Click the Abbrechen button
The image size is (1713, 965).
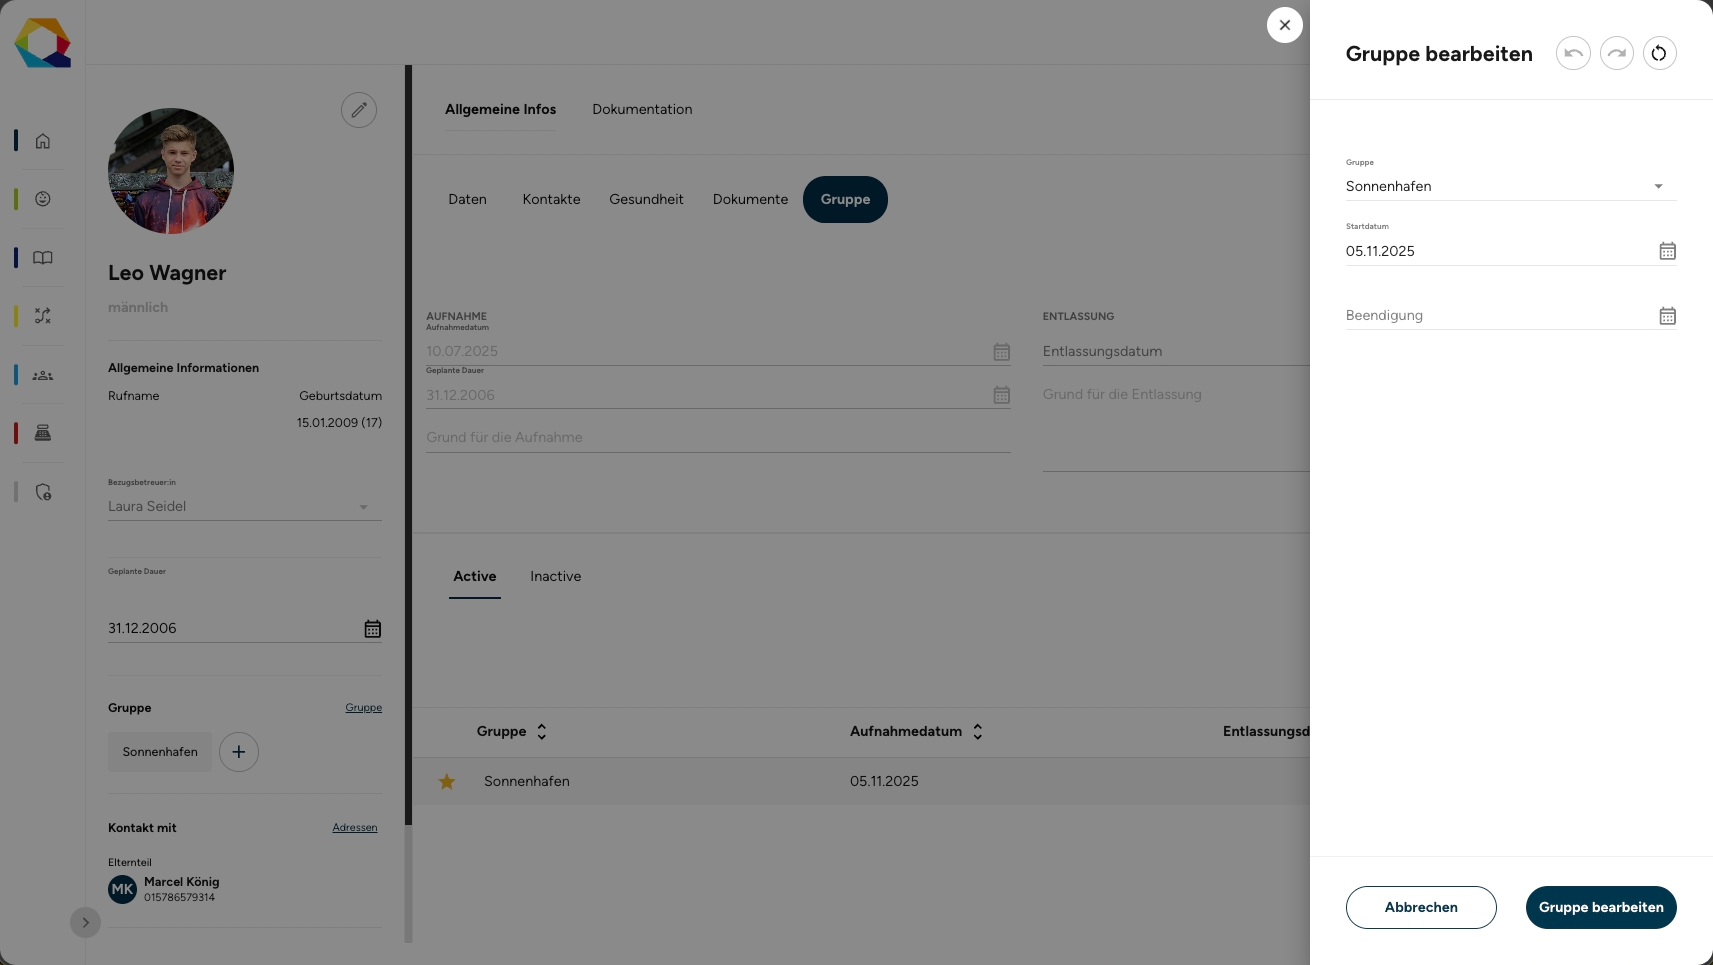[1421, 907]
